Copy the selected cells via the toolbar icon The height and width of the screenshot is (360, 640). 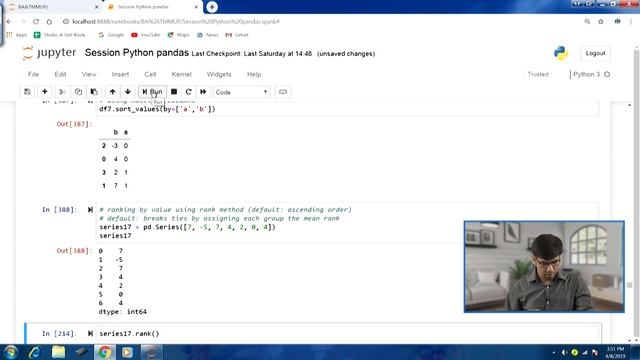(78, 92)
